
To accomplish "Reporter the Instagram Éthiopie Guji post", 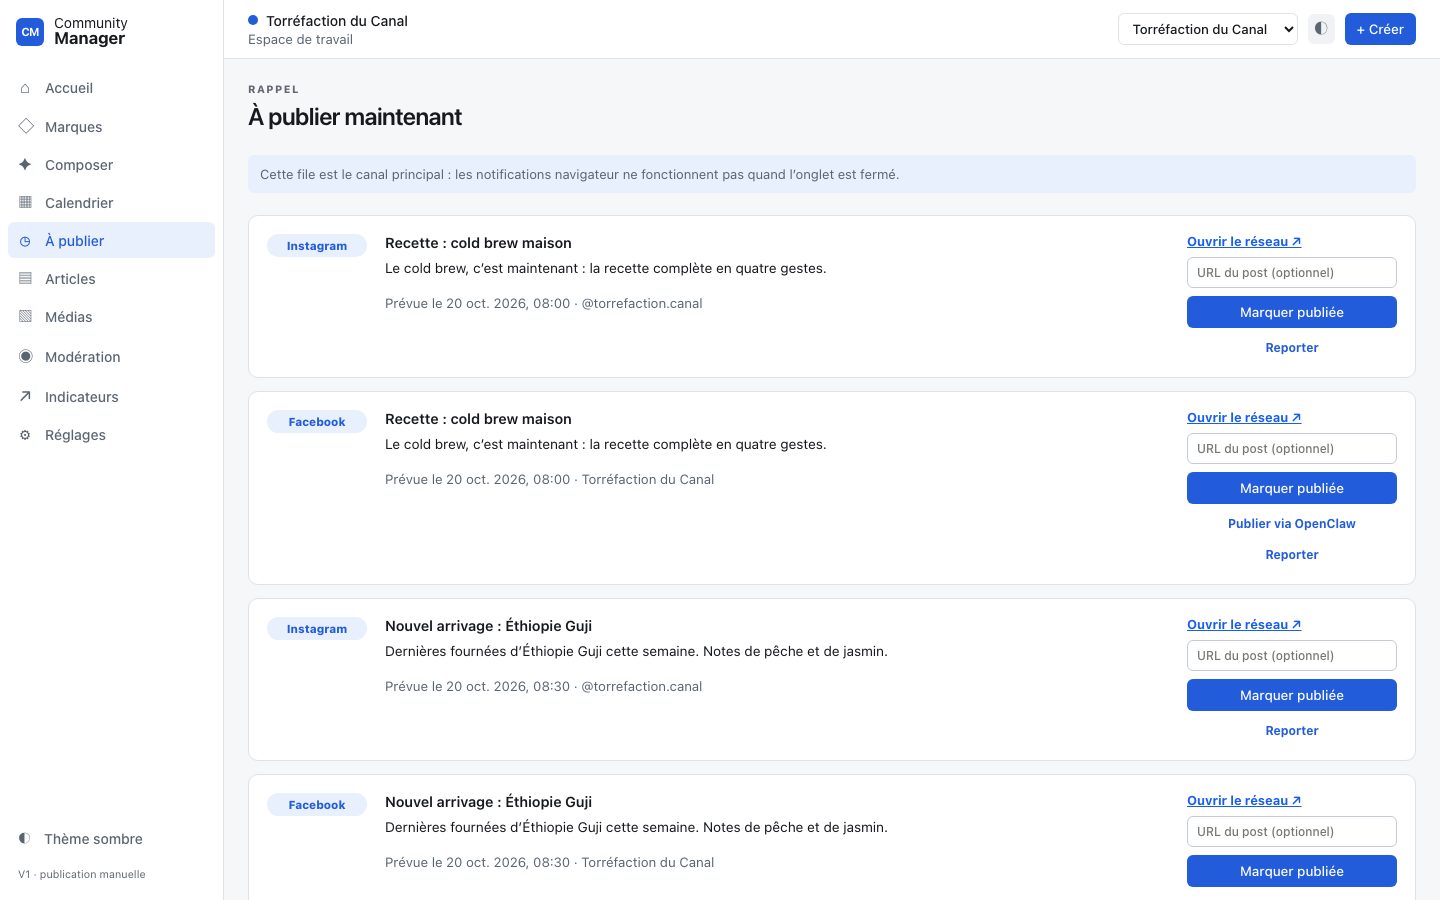I will [x=1292, y=731].
